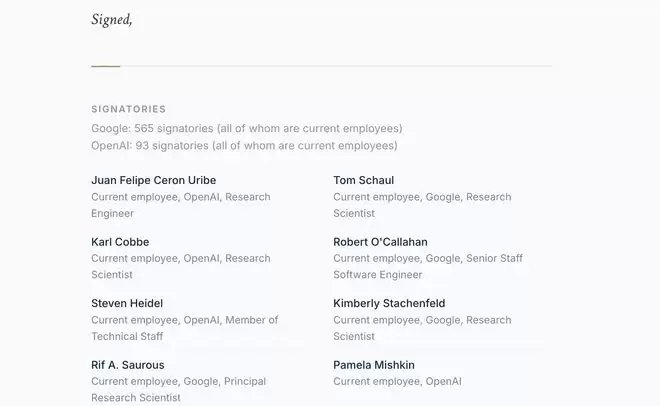Viewport: 660px width, 406px height.
Task: Click the role description under Kimberly Stachenfeld
Action: 422,328
